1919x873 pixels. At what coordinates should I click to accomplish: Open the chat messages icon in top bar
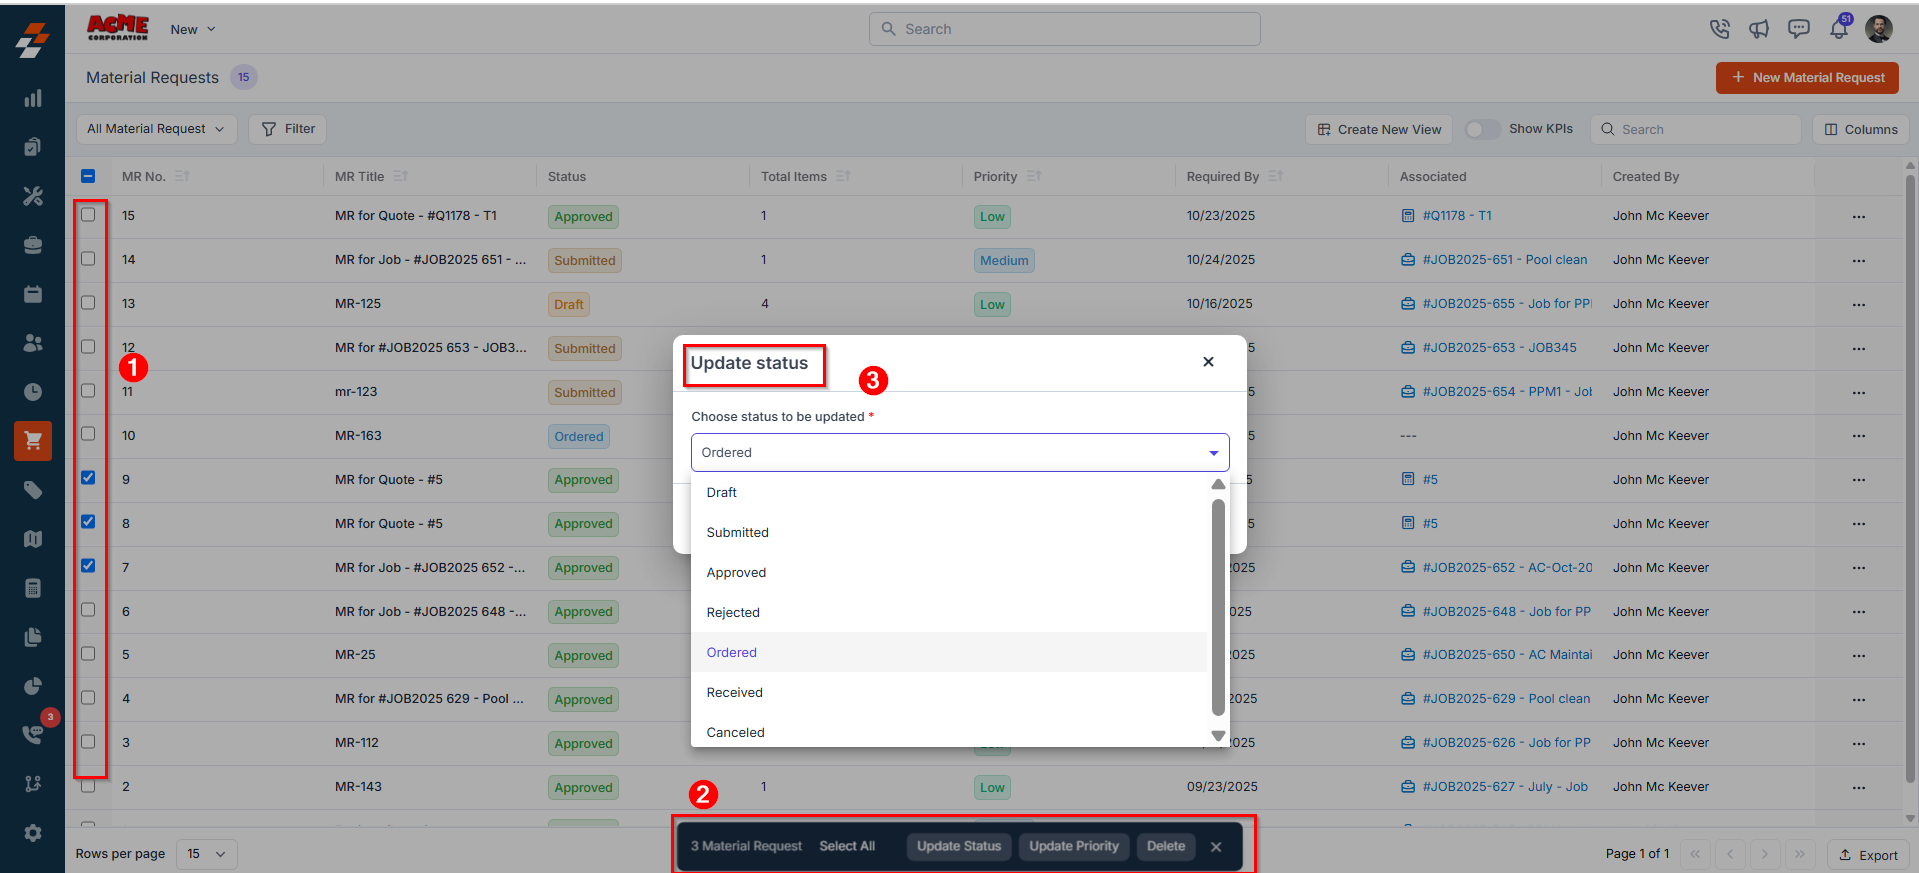tap(1799, 29)
